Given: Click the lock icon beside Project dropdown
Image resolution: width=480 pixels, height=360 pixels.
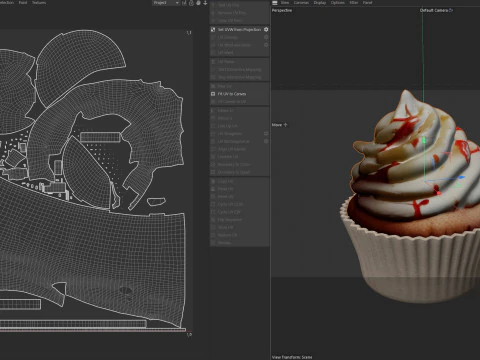Looking at the screenshot, I should (x=191, y=3).
